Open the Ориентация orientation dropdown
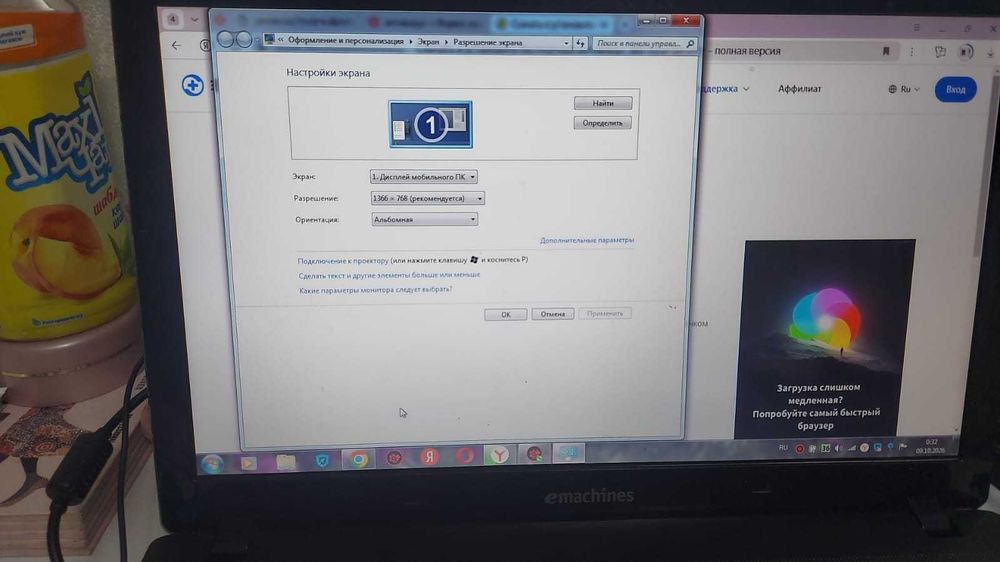 coord(424,219)
